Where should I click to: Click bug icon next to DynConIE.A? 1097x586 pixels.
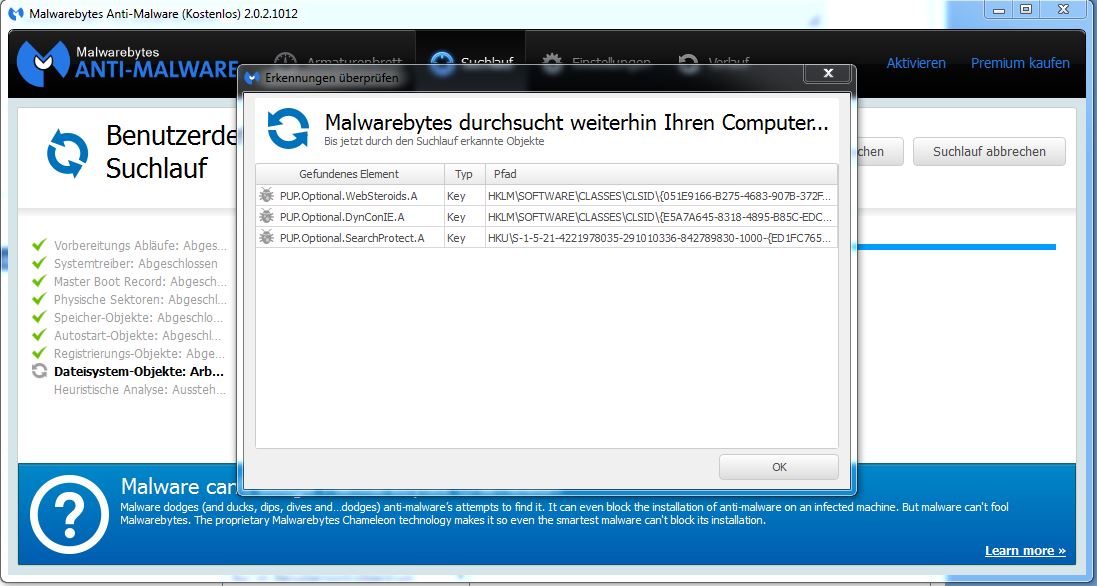[267, 217]
